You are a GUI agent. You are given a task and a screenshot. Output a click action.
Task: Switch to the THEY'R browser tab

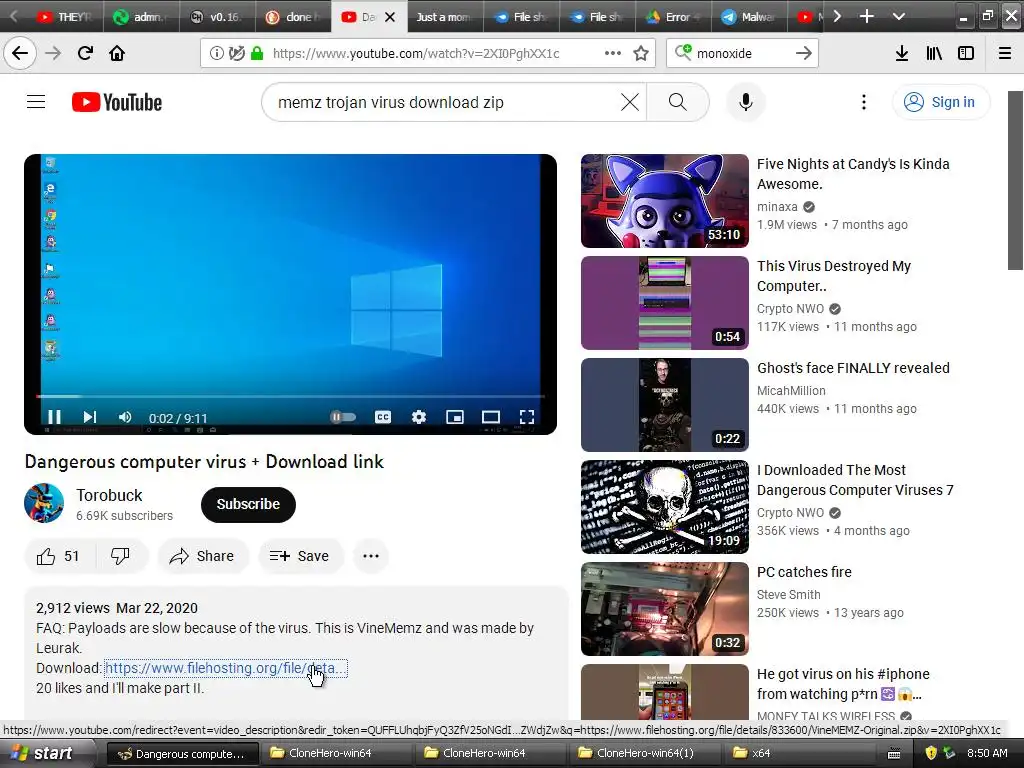pos(64,17)
